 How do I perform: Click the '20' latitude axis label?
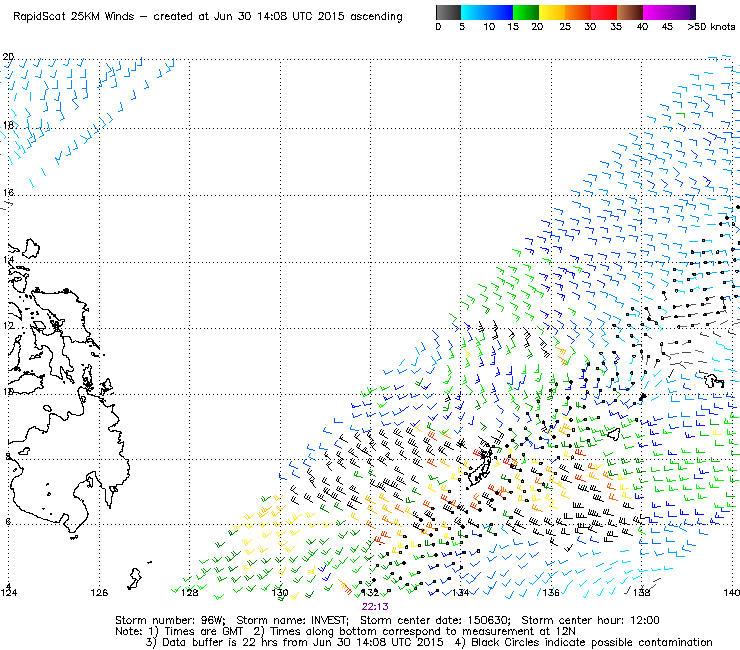[x=8, y=57]
